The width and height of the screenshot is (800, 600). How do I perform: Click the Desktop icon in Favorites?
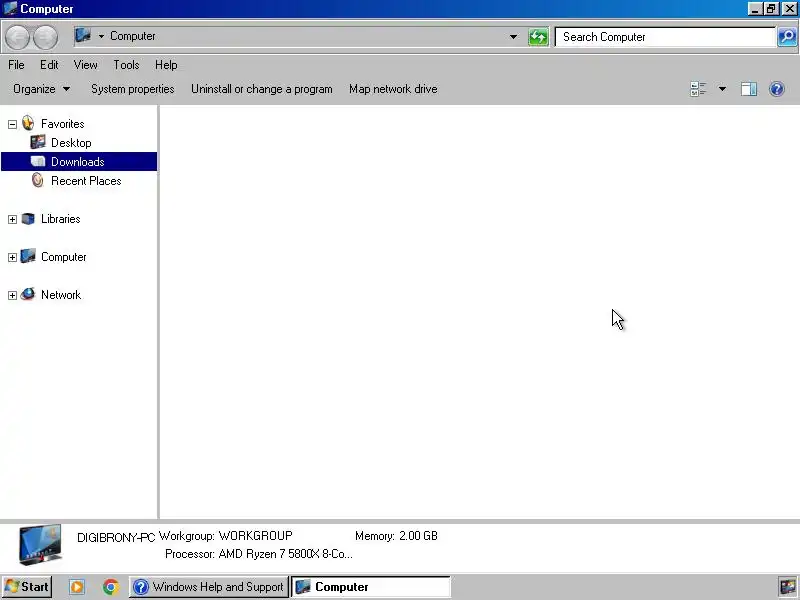click(x=38, y=142)
